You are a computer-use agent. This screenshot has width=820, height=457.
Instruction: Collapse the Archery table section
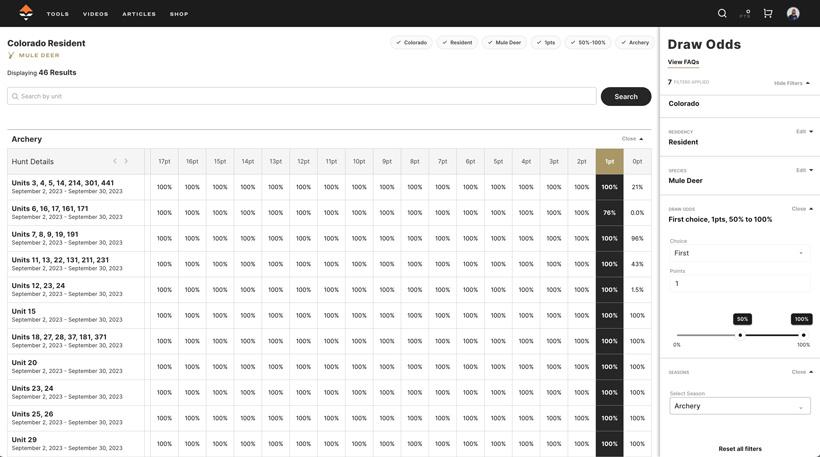pos(633,139)
